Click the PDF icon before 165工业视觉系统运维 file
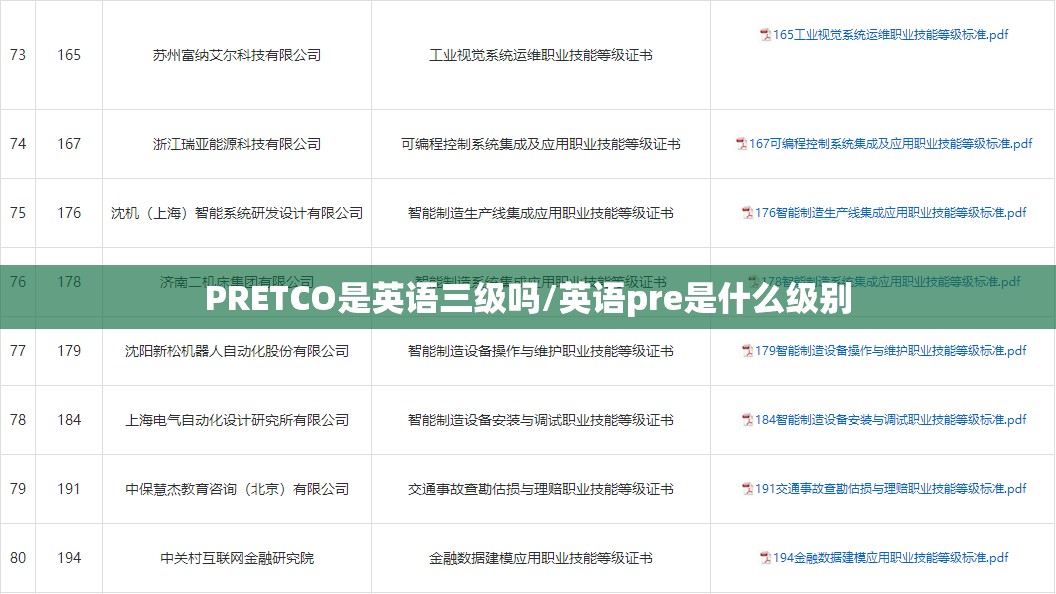The height and width of the screenshot is (594, 1056). pos(766,34)
